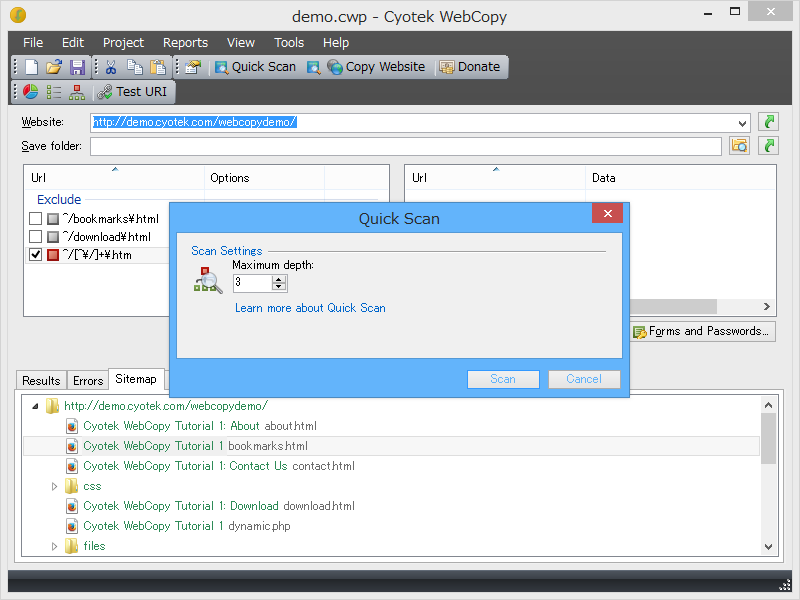The width and height of the screenshot is (800, 600).
Task: Click the Donate toolbar button
Action: click(x=470, y=67)
